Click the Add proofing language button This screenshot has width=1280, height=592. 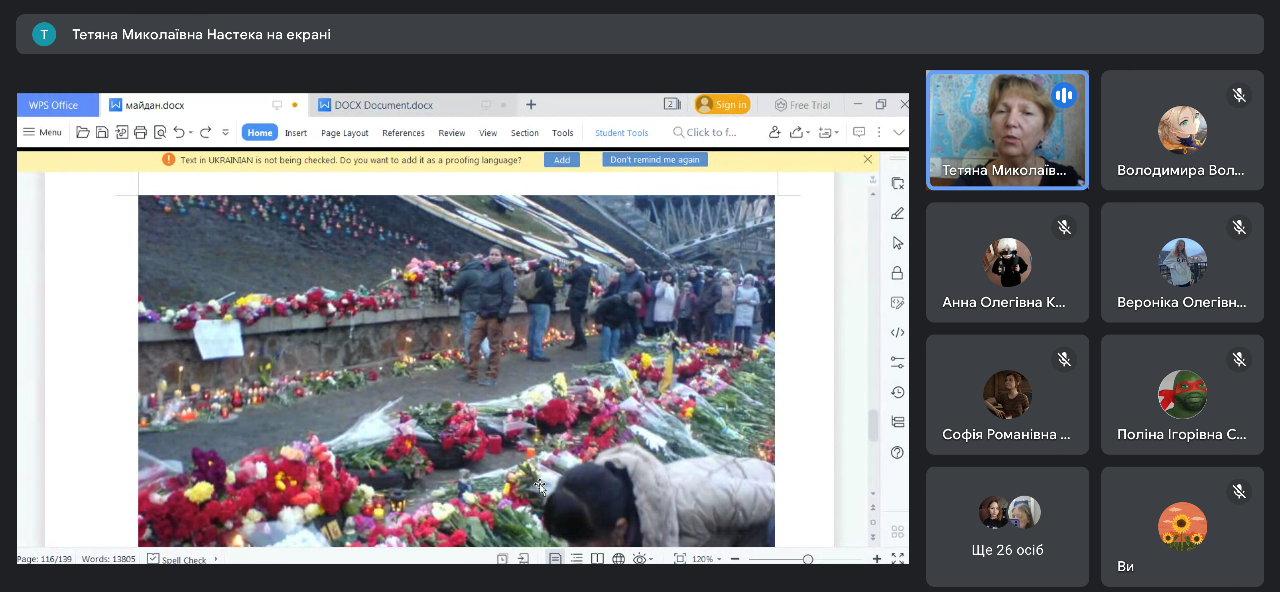point(561,160)
